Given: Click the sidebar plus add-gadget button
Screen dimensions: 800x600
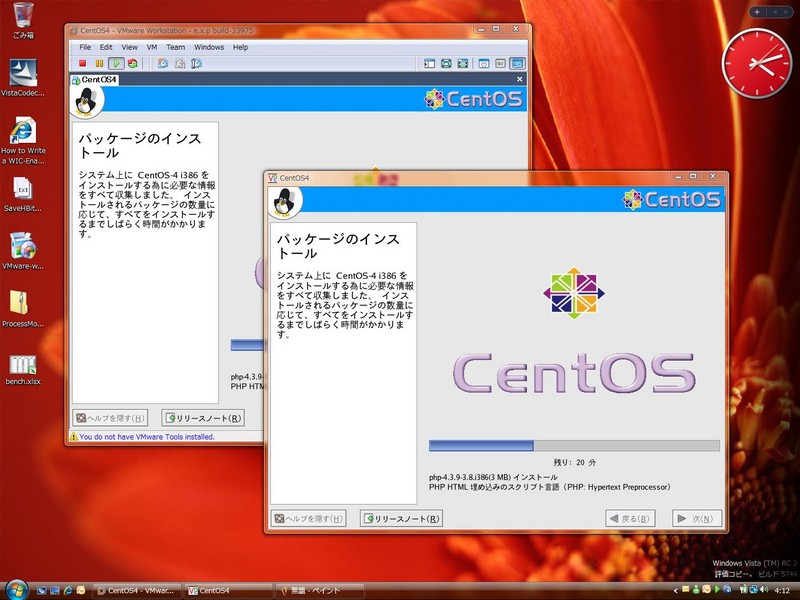Looking at the screenshot, I should (x=757, y=12).
